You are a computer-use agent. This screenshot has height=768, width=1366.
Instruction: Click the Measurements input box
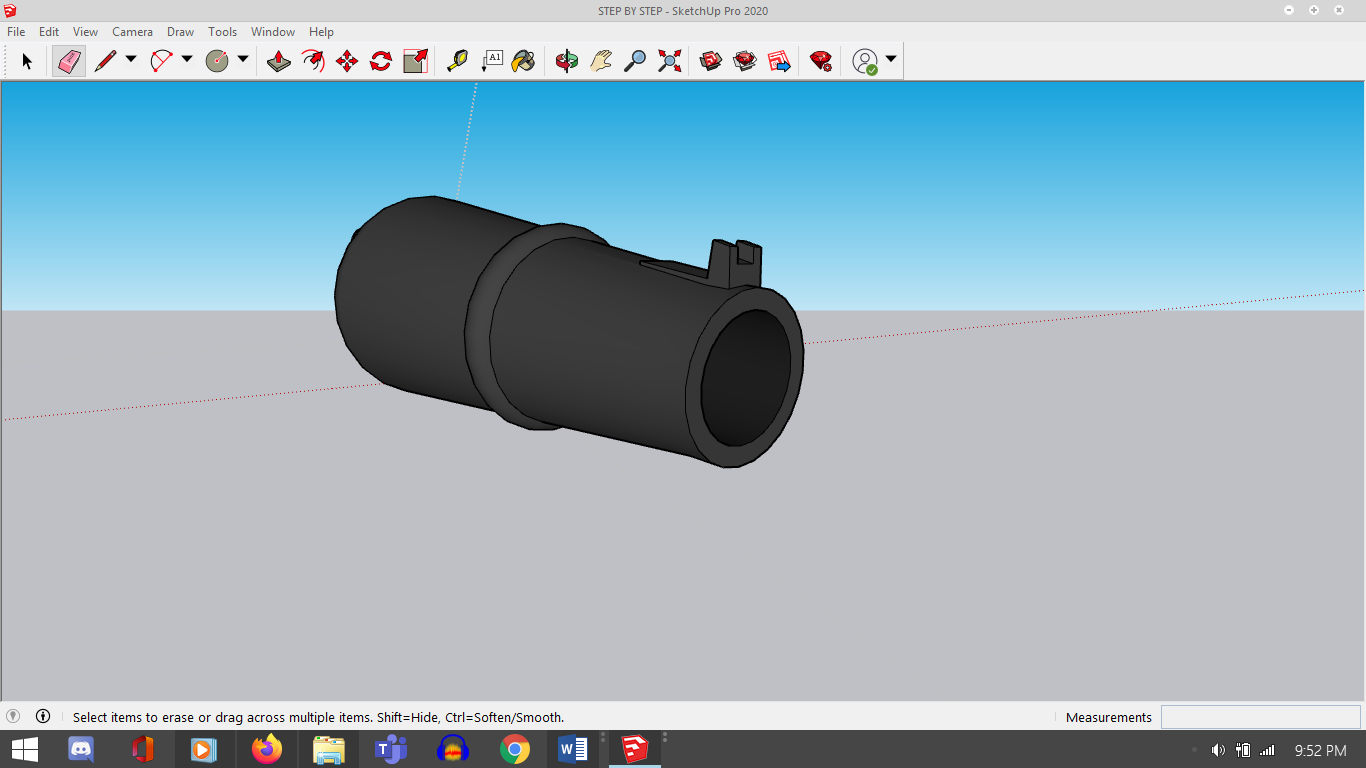(1260, 717)
